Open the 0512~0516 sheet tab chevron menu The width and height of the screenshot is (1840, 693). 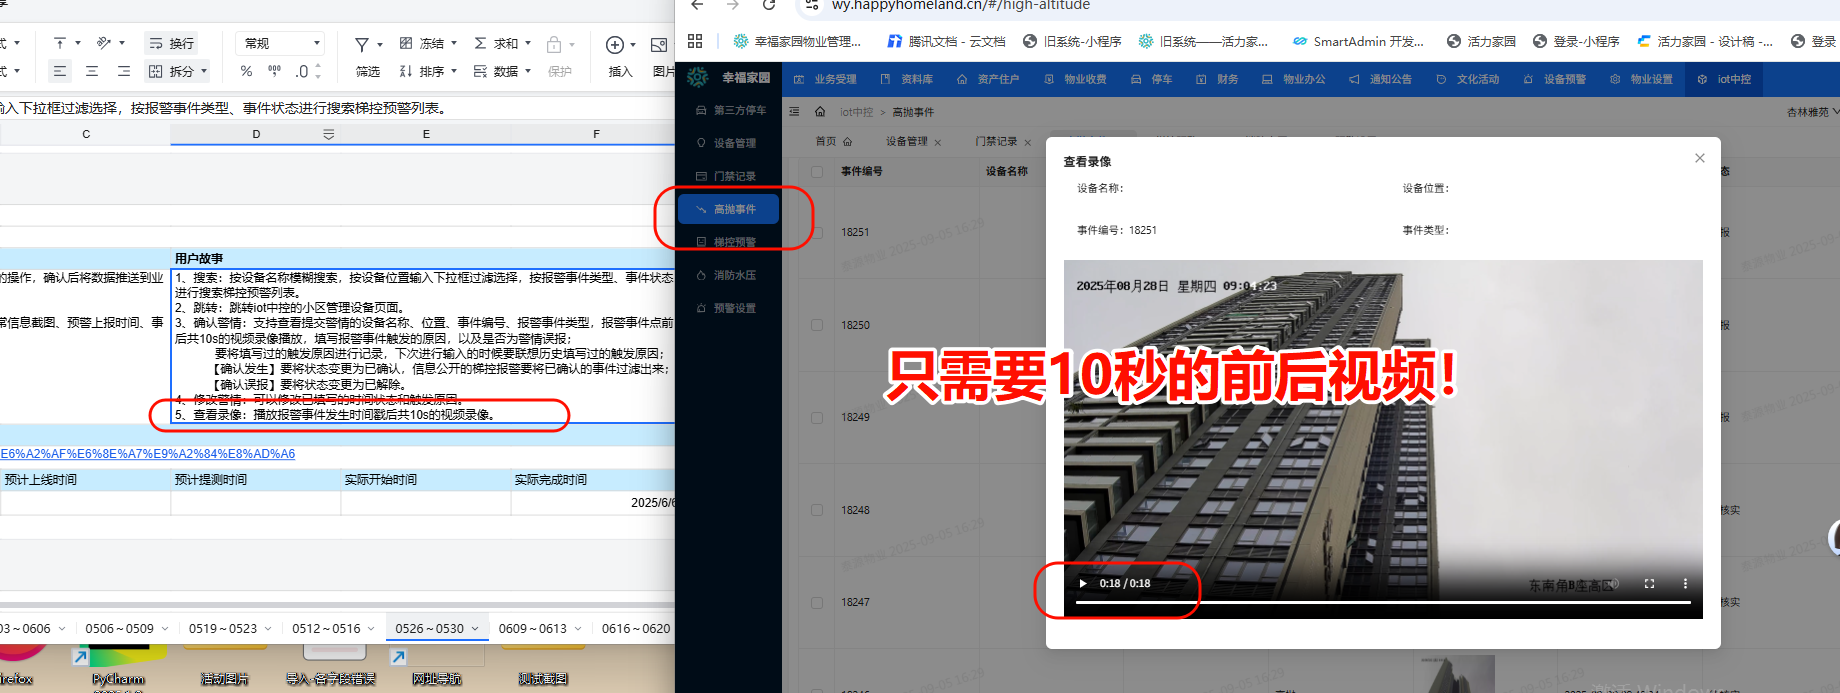(371, 629)
